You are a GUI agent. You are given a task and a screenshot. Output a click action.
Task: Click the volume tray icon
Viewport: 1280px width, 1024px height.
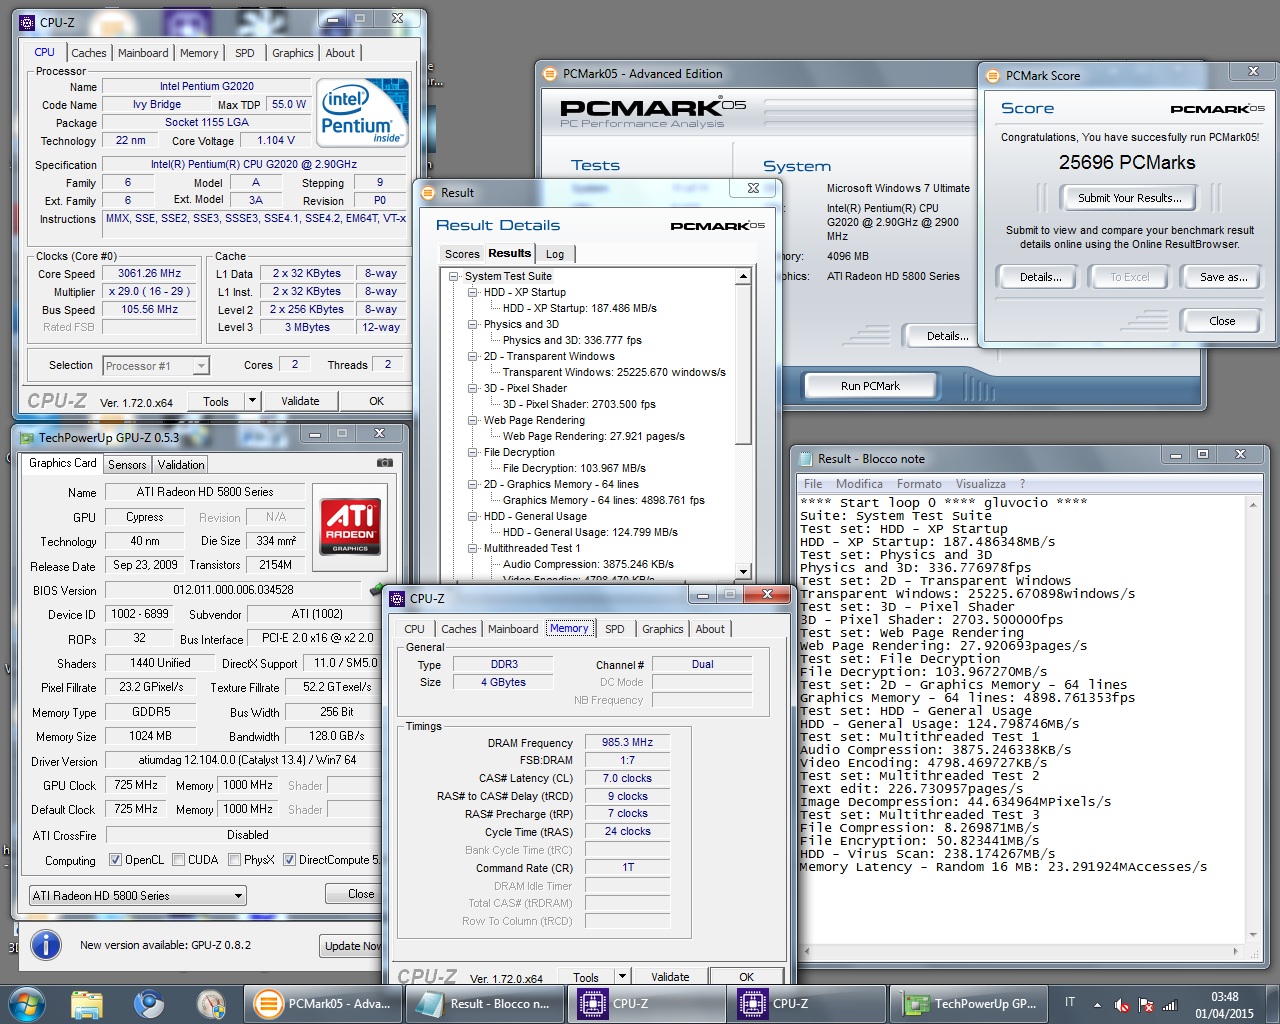tap(1122, 1005)
